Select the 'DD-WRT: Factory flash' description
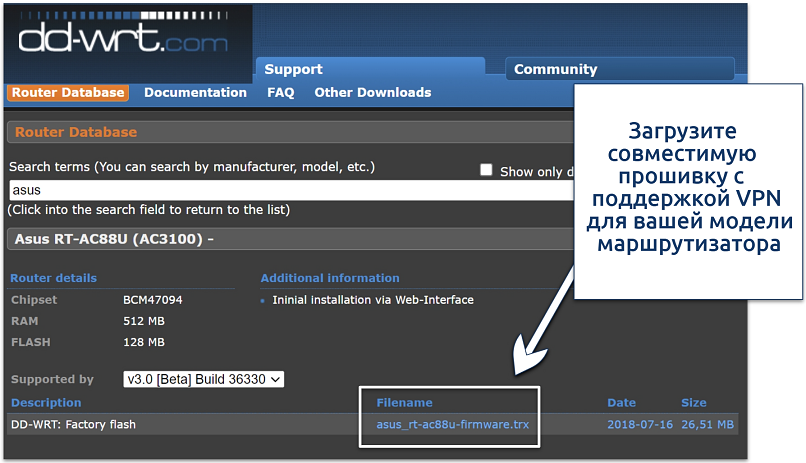 click(73, 424)
